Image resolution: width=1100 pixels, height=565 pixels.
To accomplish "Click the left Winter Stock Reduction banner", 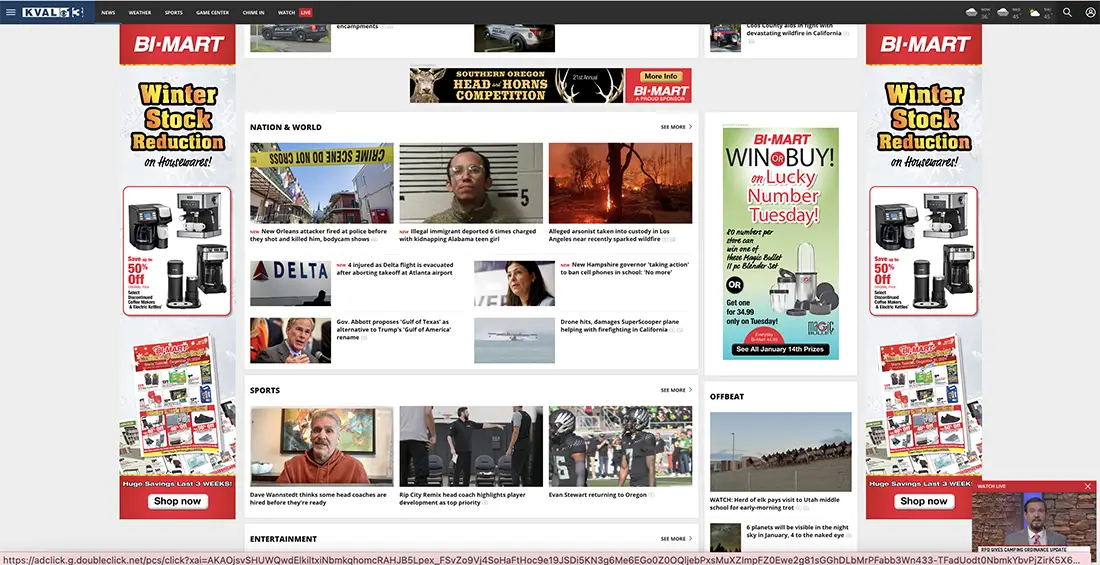I will [177, 272].
